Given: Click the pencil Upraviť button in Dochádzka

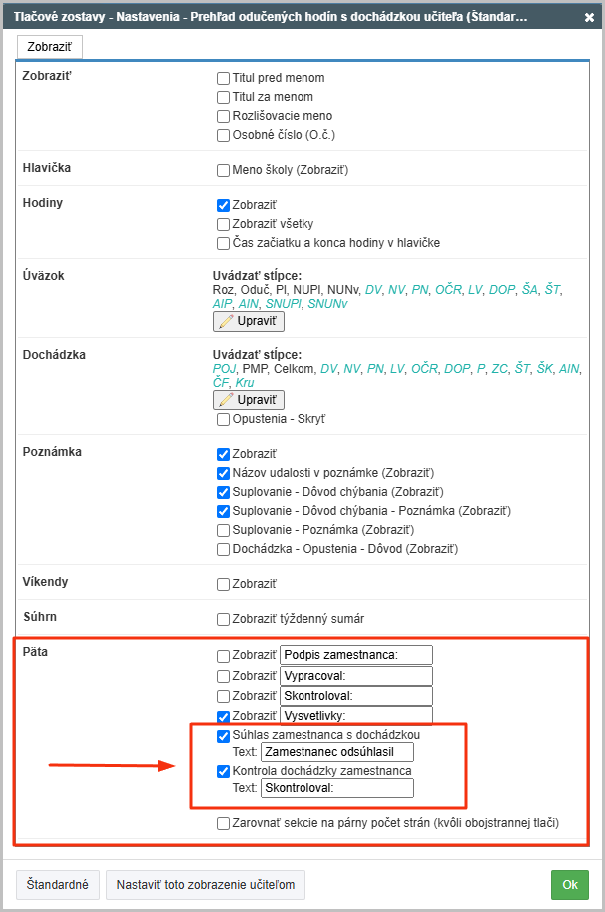Looking at the screenshot, I should pyautogui.click(x=249, y=400).
